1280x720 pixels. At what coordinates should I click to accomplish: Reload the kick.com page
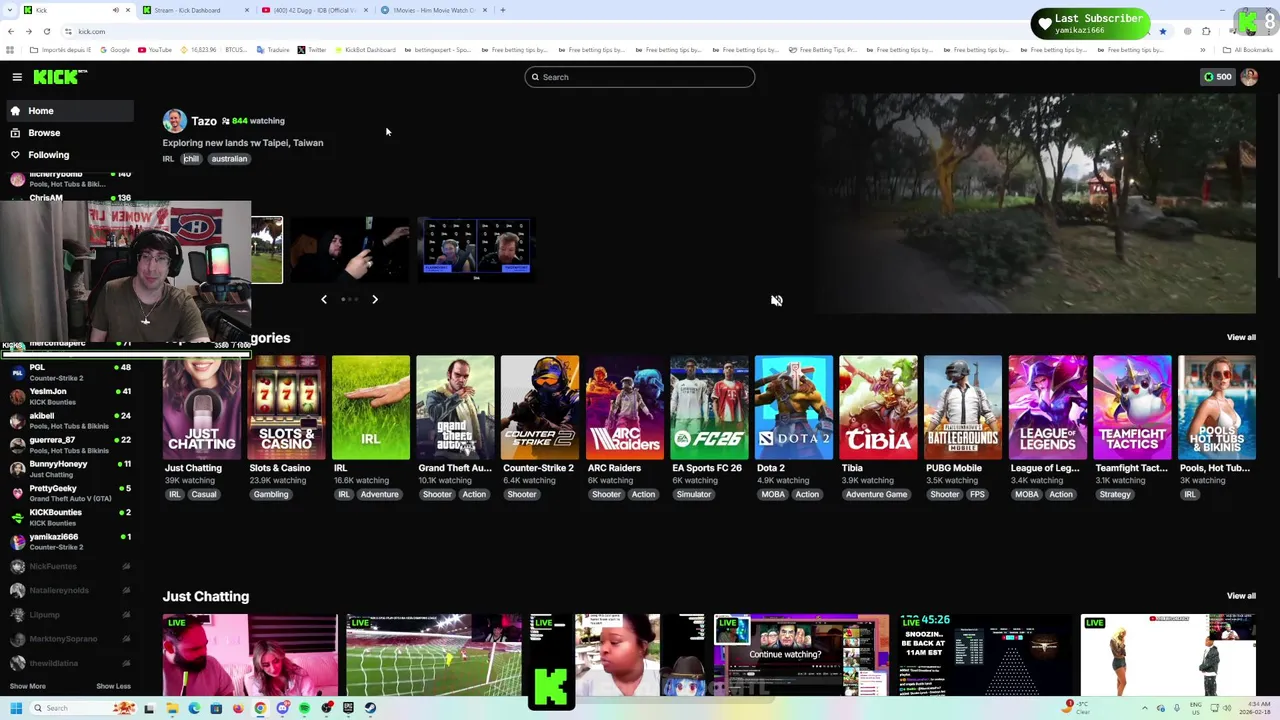pos(46,31)
